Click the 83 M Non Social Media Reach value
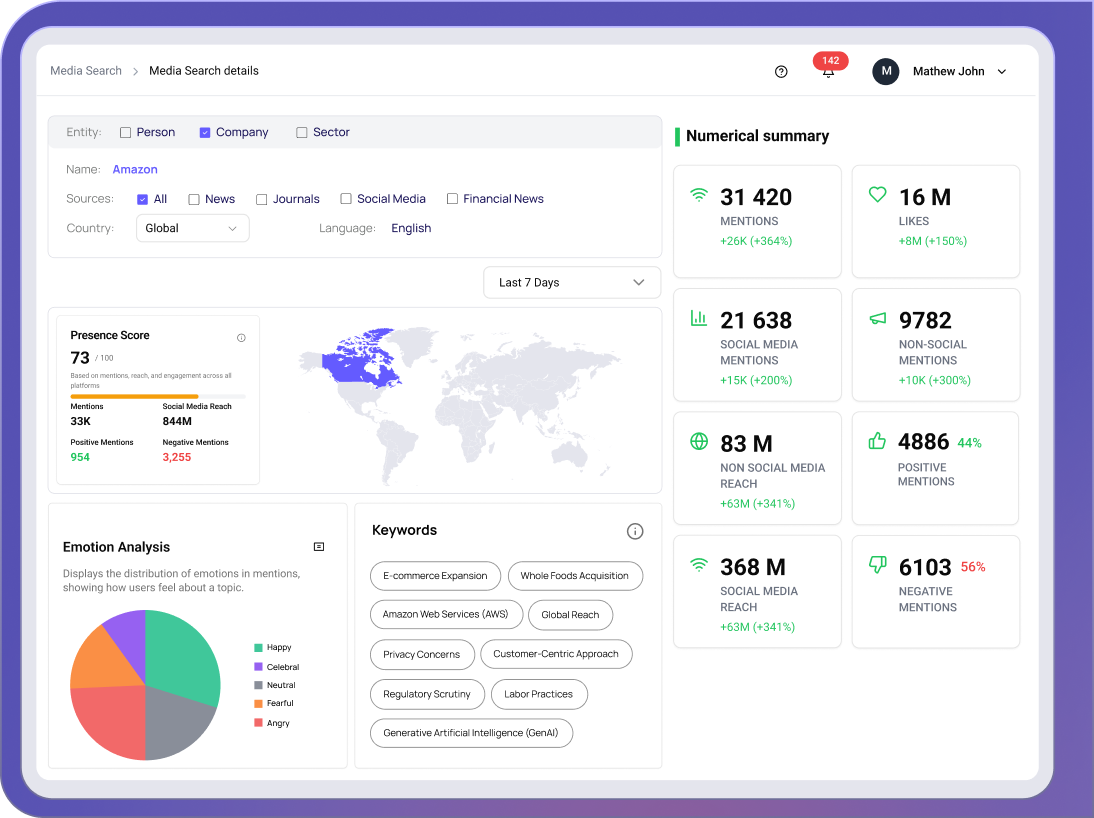 click(747, 444)
